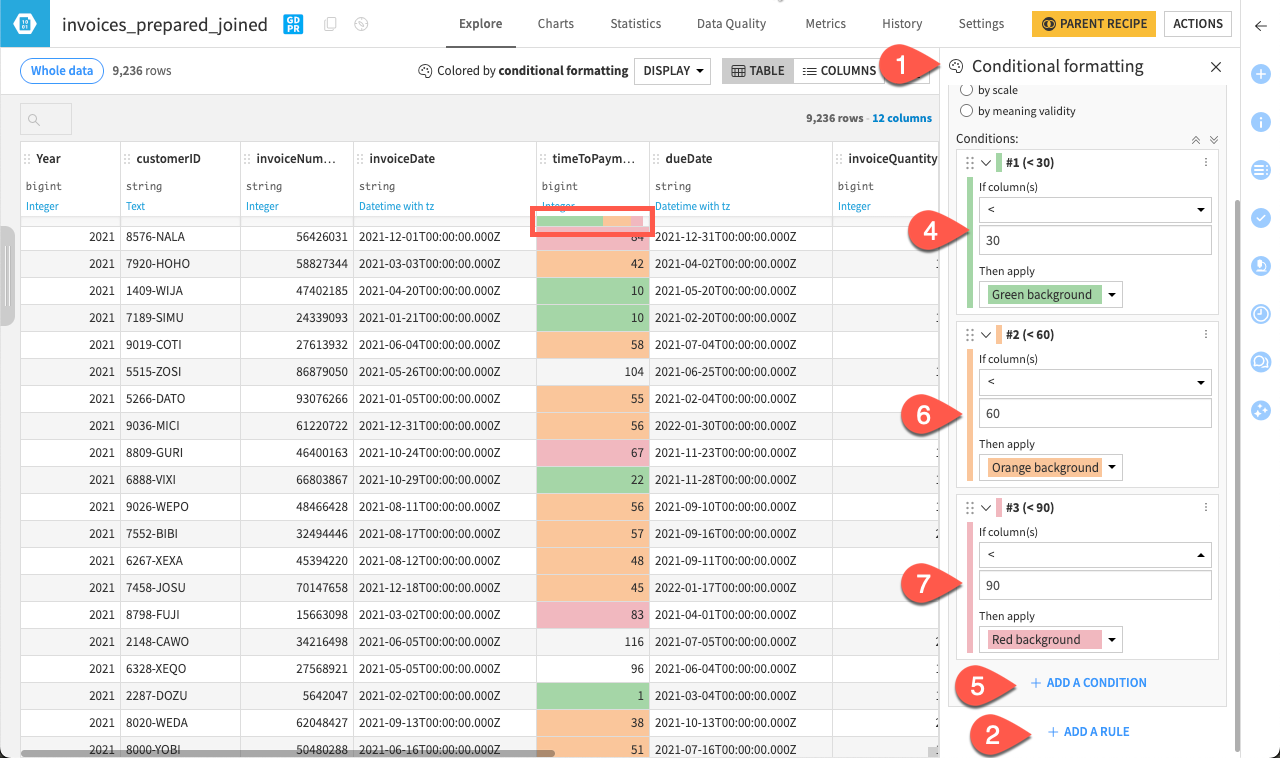Open the DISPLAY dropdown
The width and height of the screenshot is (1280, 758).
point(672,71)
